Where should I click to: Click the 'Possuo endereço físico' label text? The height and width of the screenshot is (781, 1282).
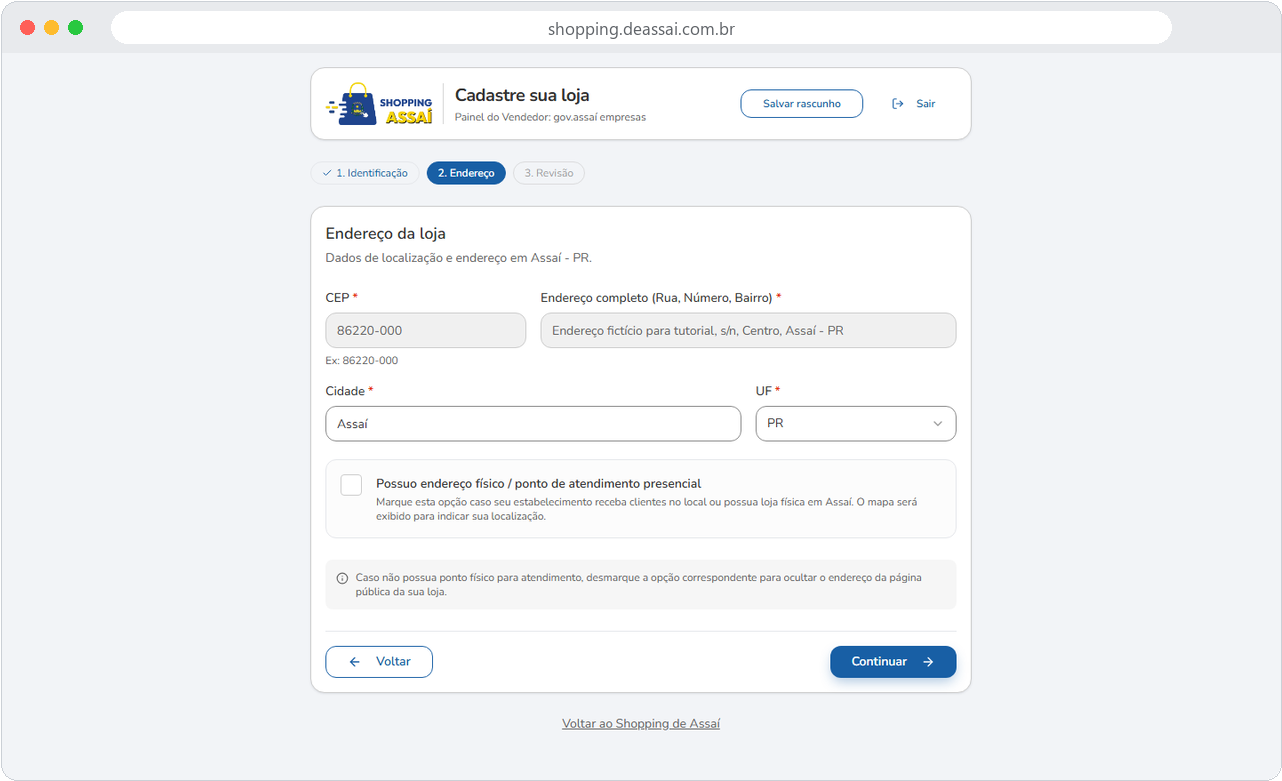(539, 483)
